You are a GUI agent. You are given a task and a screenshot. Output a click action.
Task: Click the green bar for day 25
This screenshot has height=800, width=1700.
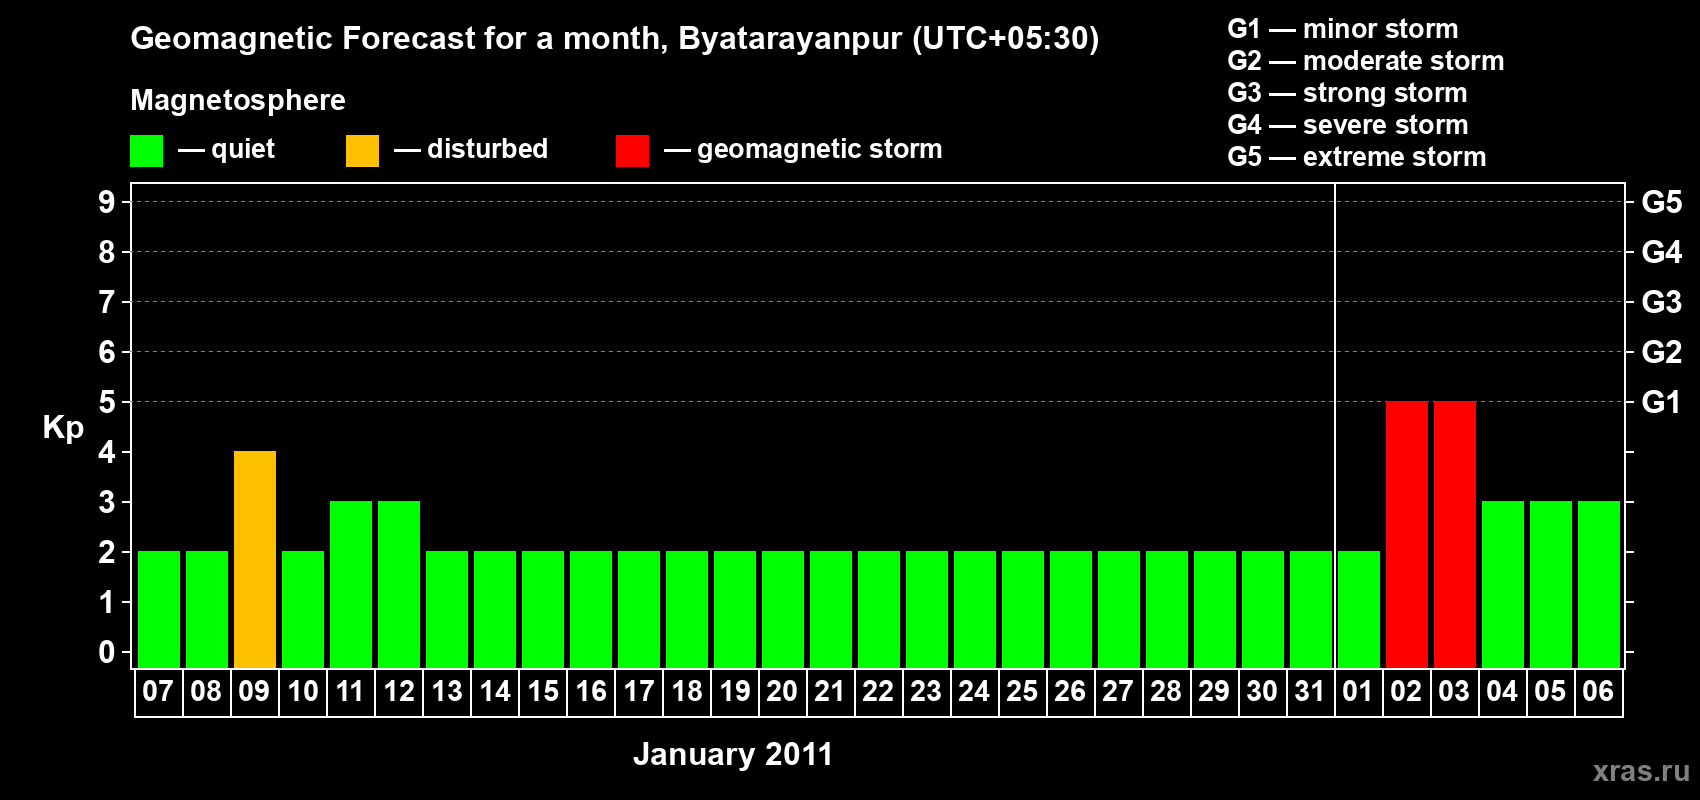(x=1023, y=610)
